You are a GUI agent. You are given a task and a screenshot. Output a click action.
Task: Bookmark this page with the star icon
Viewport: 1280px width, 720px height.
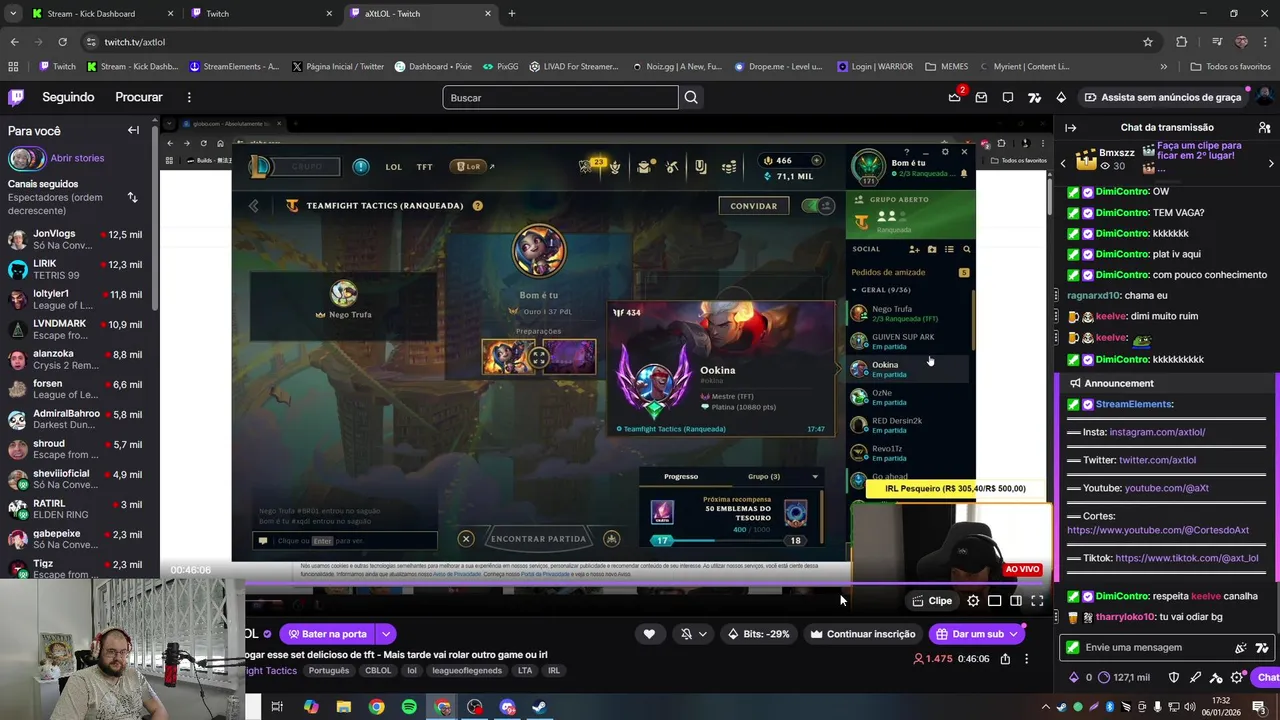(1148, 42)
